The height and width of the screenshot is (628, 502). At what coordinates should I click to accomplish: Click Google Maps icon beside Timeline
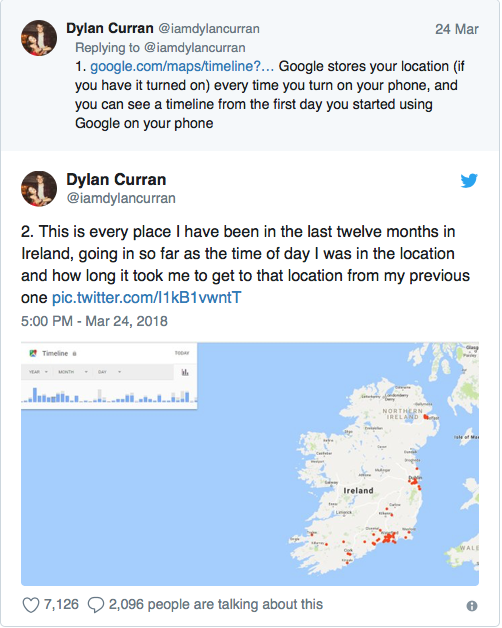pos(33,353)
